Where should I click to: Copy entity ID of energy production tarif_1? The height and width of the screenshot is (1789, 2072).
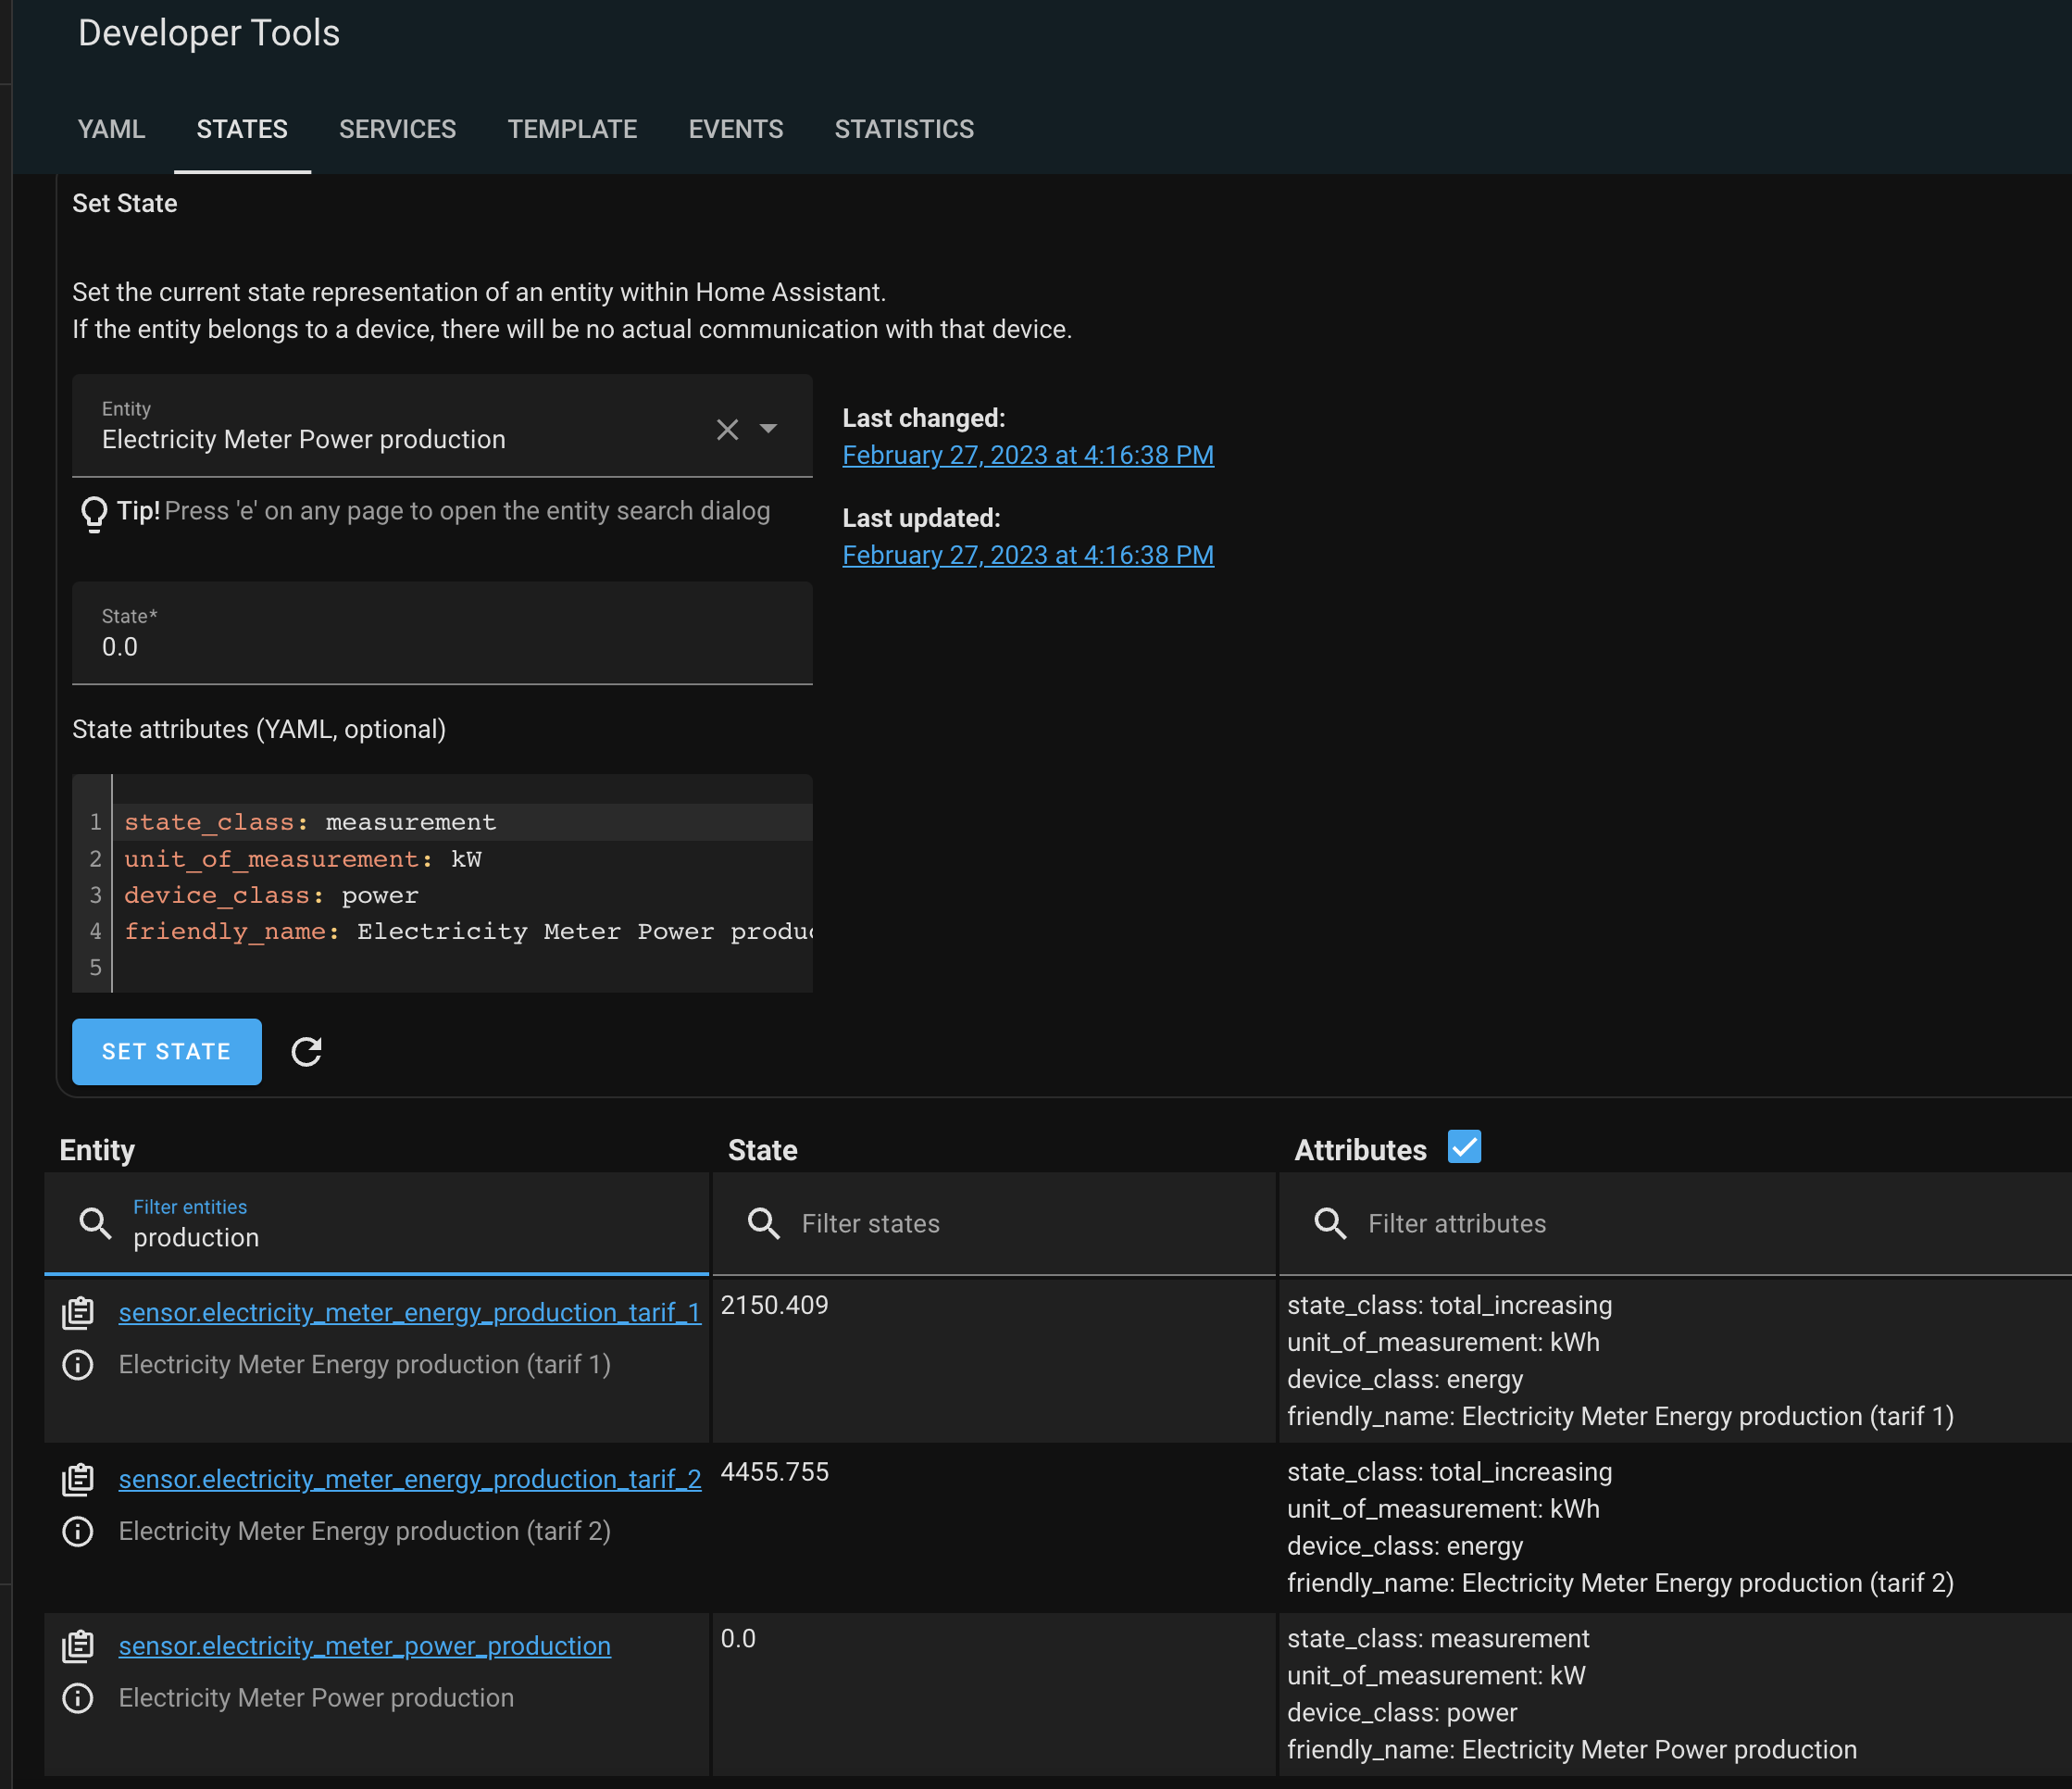click(78, 1313)
